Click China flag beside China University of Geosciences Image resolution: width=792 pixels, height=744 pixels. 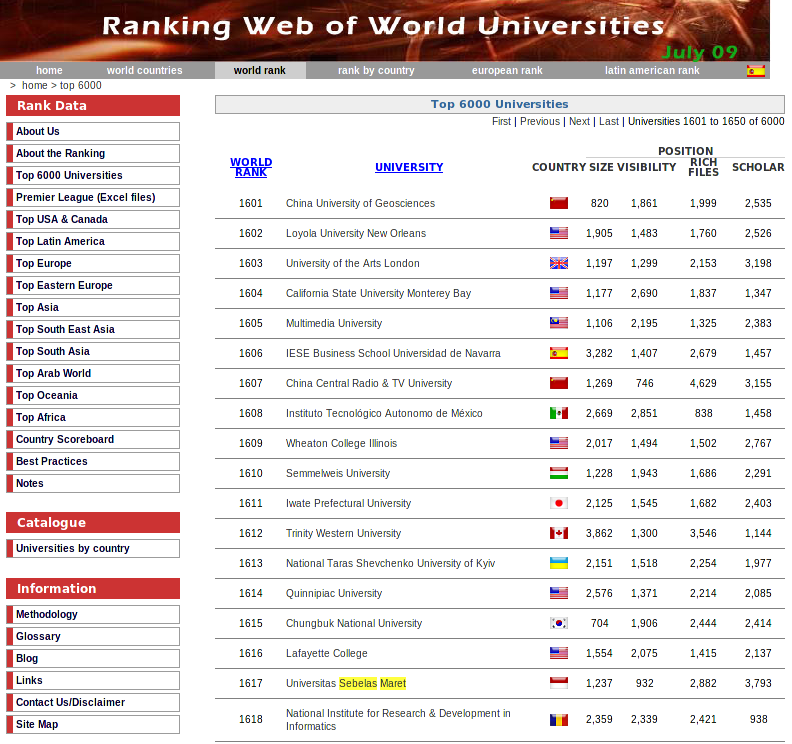(559, 203)
